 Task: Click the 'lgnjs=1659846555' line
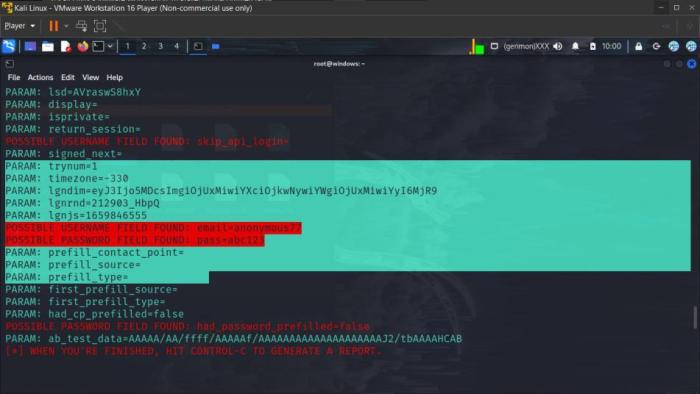76,216
